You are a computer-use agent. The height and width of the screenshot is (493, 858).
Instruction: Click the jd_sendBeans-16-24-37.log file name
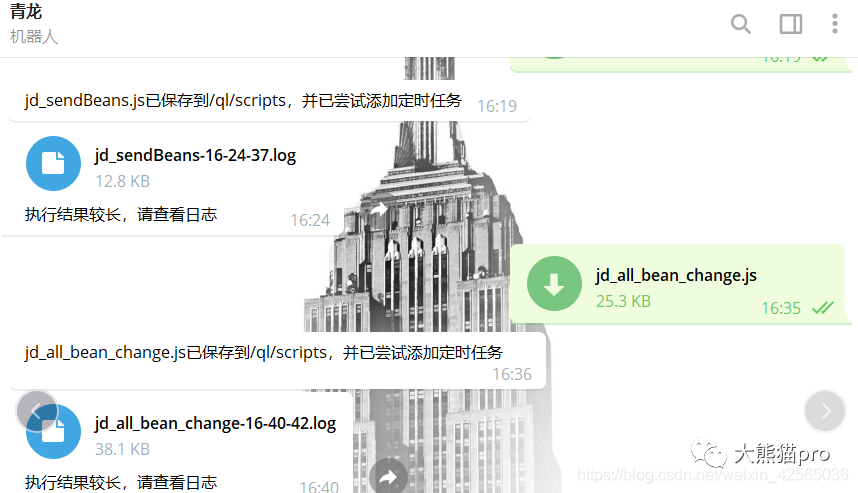[x=195, y=155]
